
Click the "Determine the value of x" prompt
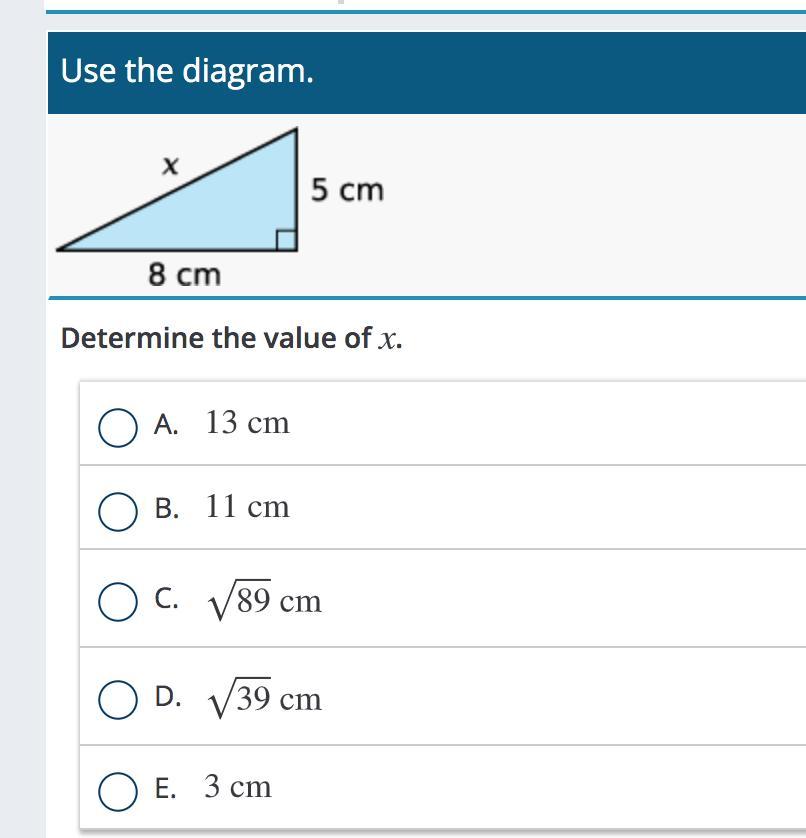[x=232, y=339]
